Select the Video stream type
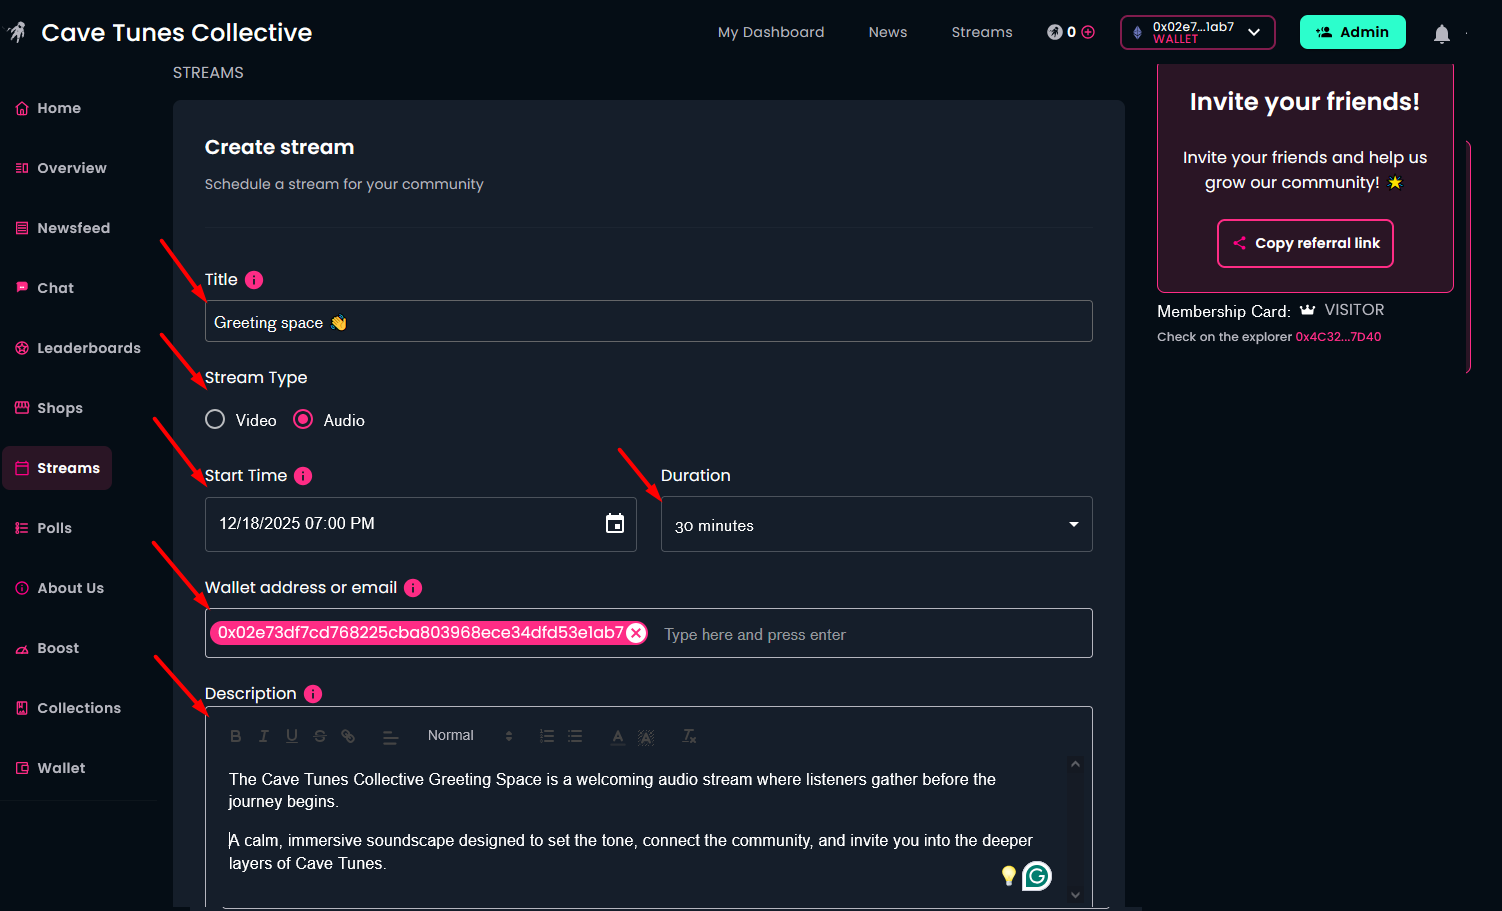 (x=215, y=420)
